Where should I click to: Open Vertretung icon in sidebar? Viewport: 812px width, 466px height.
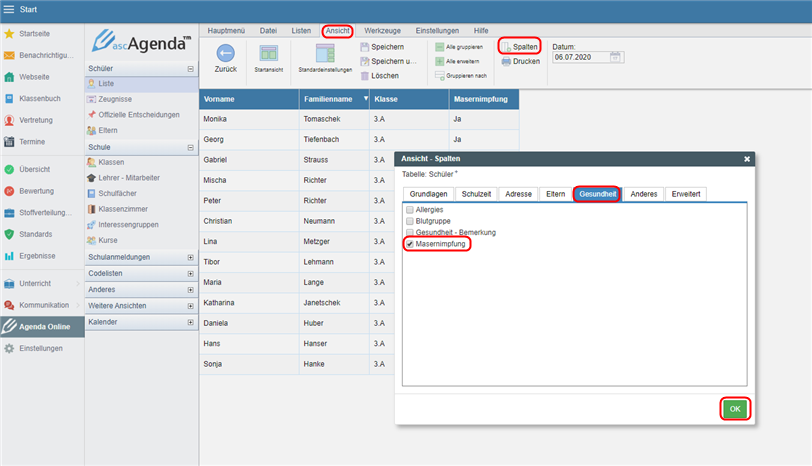9,120
